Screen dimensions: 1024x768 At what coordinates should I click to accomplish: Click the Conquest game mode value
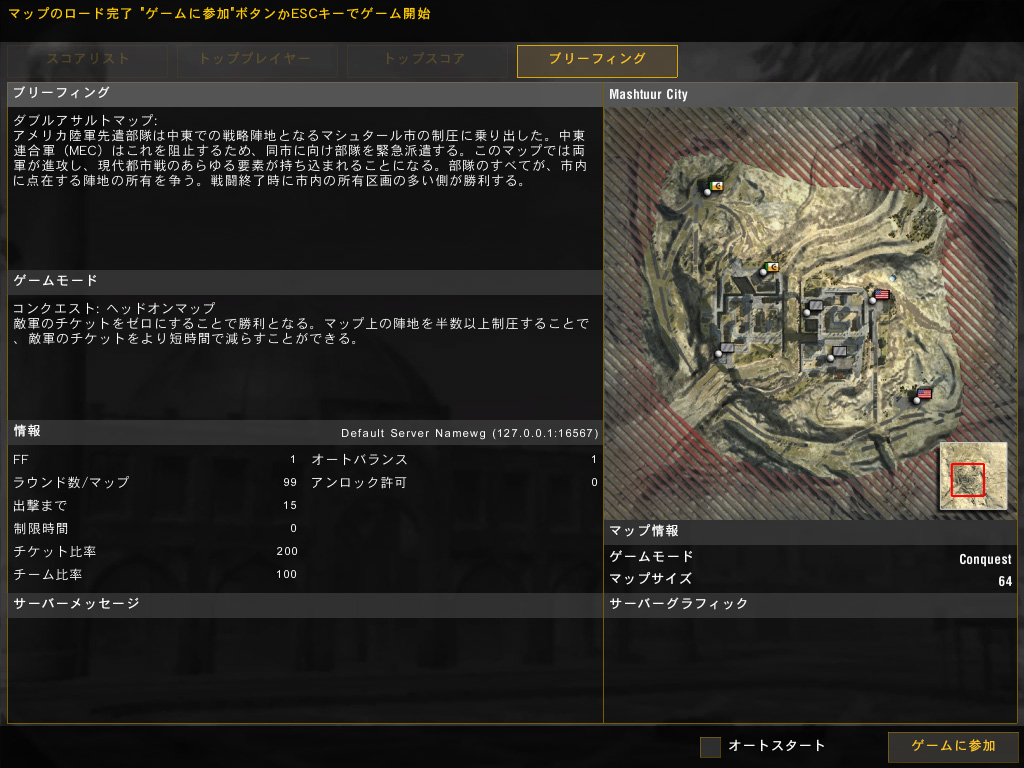click(985, 559)
